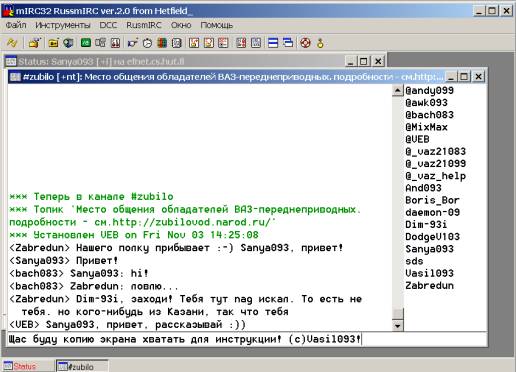Select daemon-09 in nick list
516x372 pixels.
pyautogui.click(x=432, y=212)
